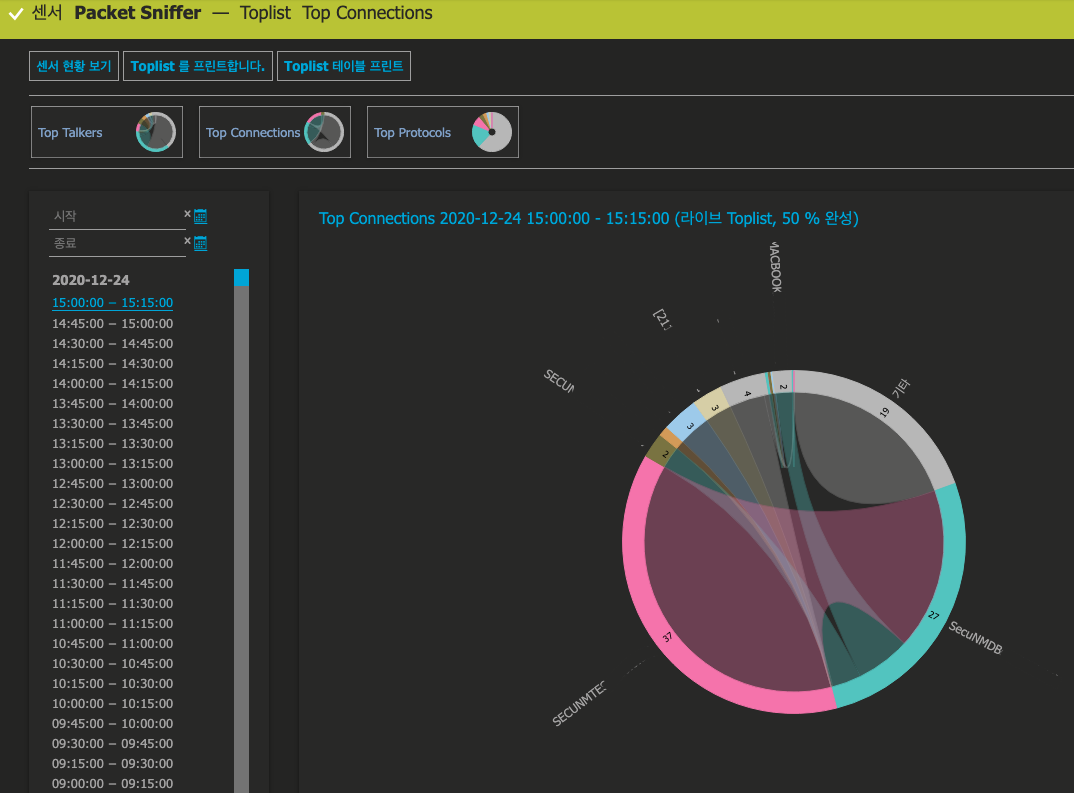Select period 13:45:00 – 14:00:00
1074x793 pixels.
[x=112, y=403]
